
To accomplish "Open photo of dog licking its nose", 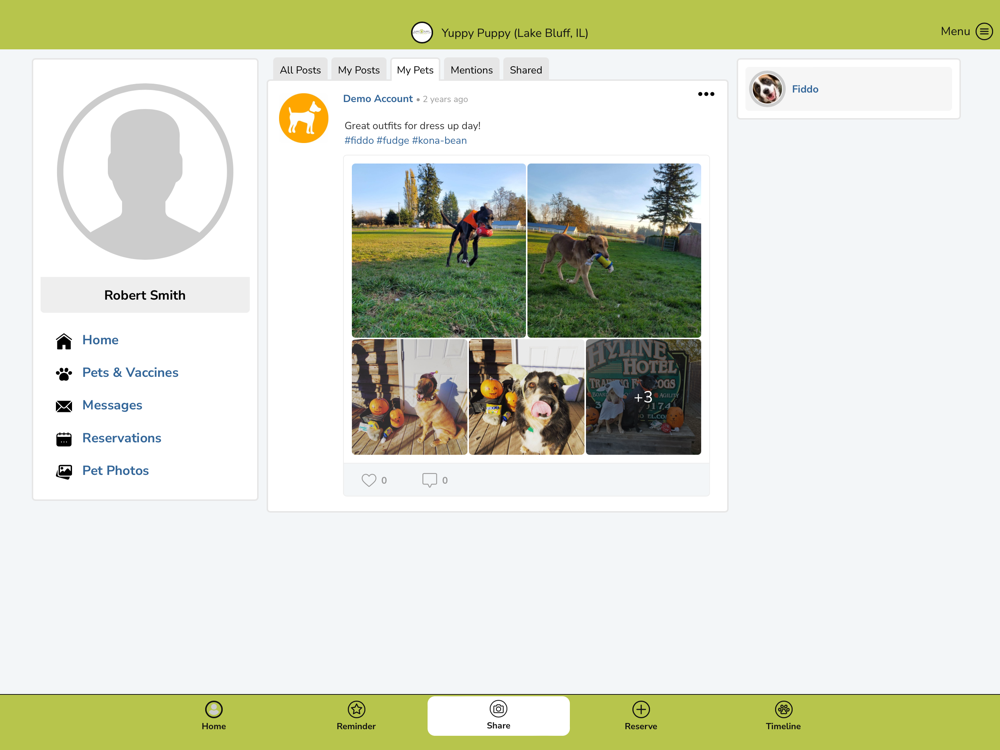I will tap(526, 397).
